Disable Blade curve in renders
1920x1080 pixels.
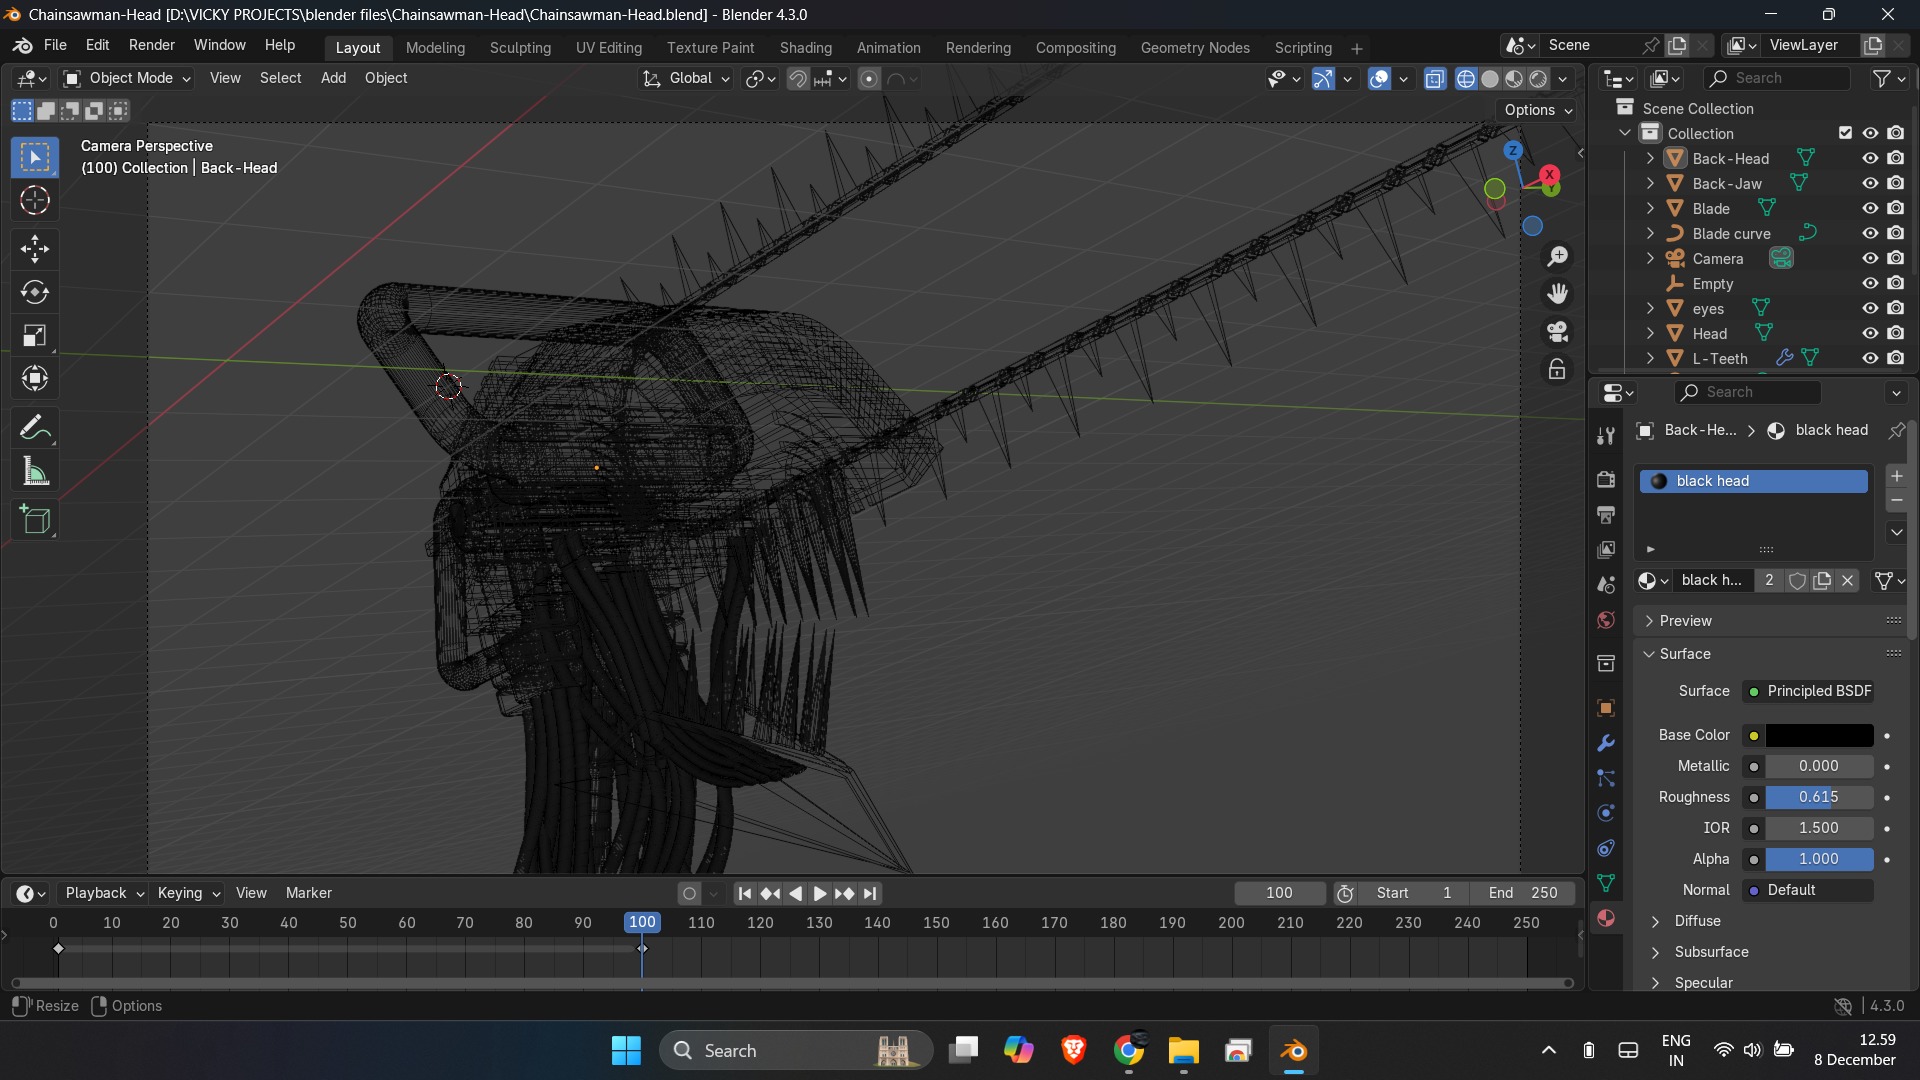click(x=1896, y=233)
